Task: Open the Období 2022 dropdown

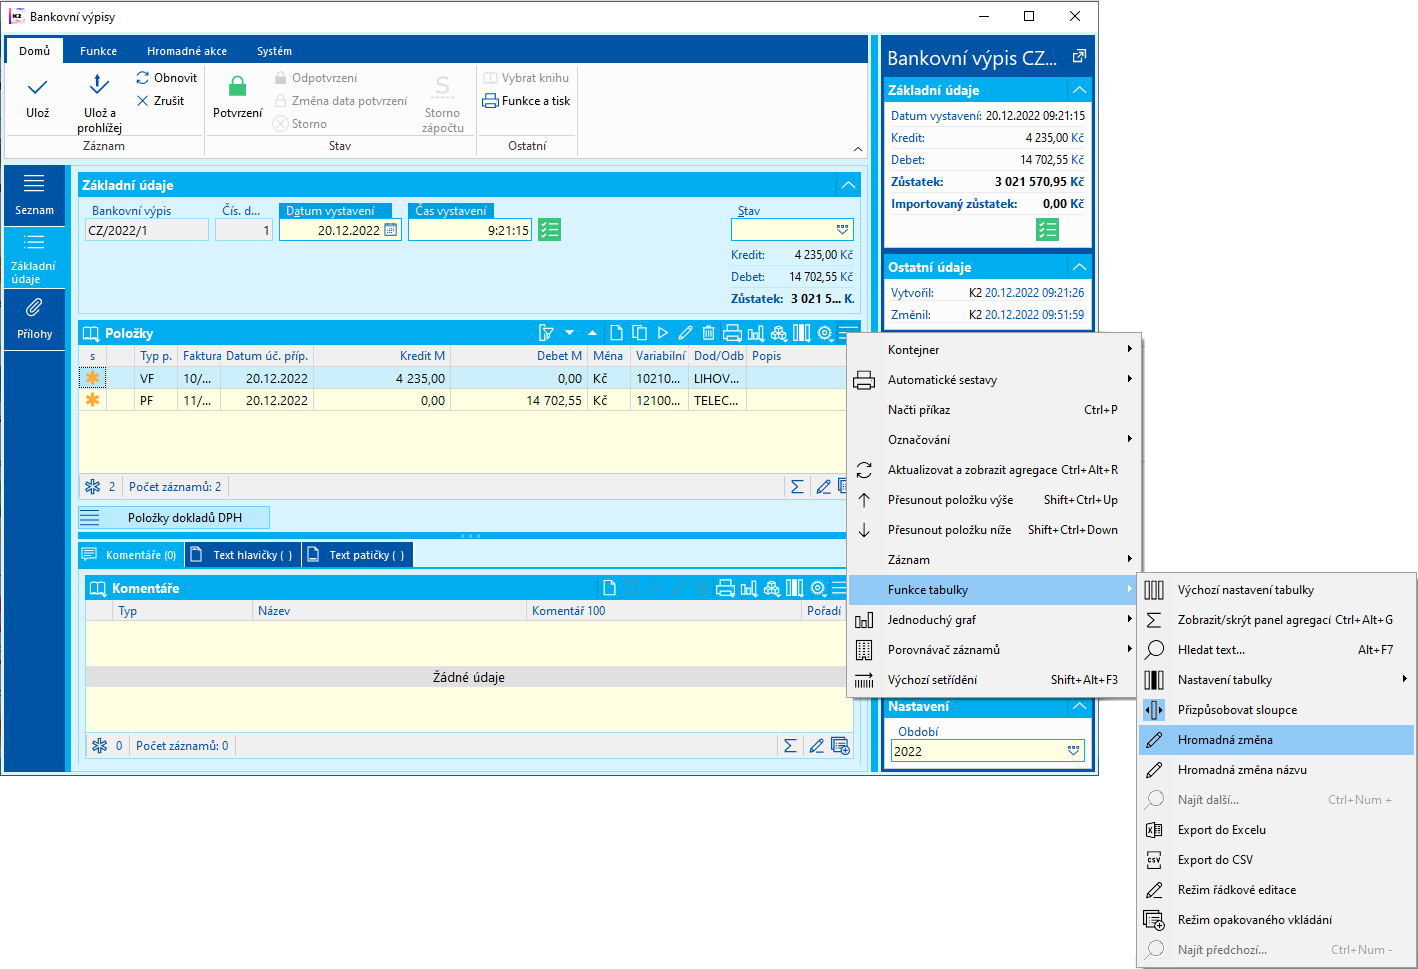Action: (1073, 751)
